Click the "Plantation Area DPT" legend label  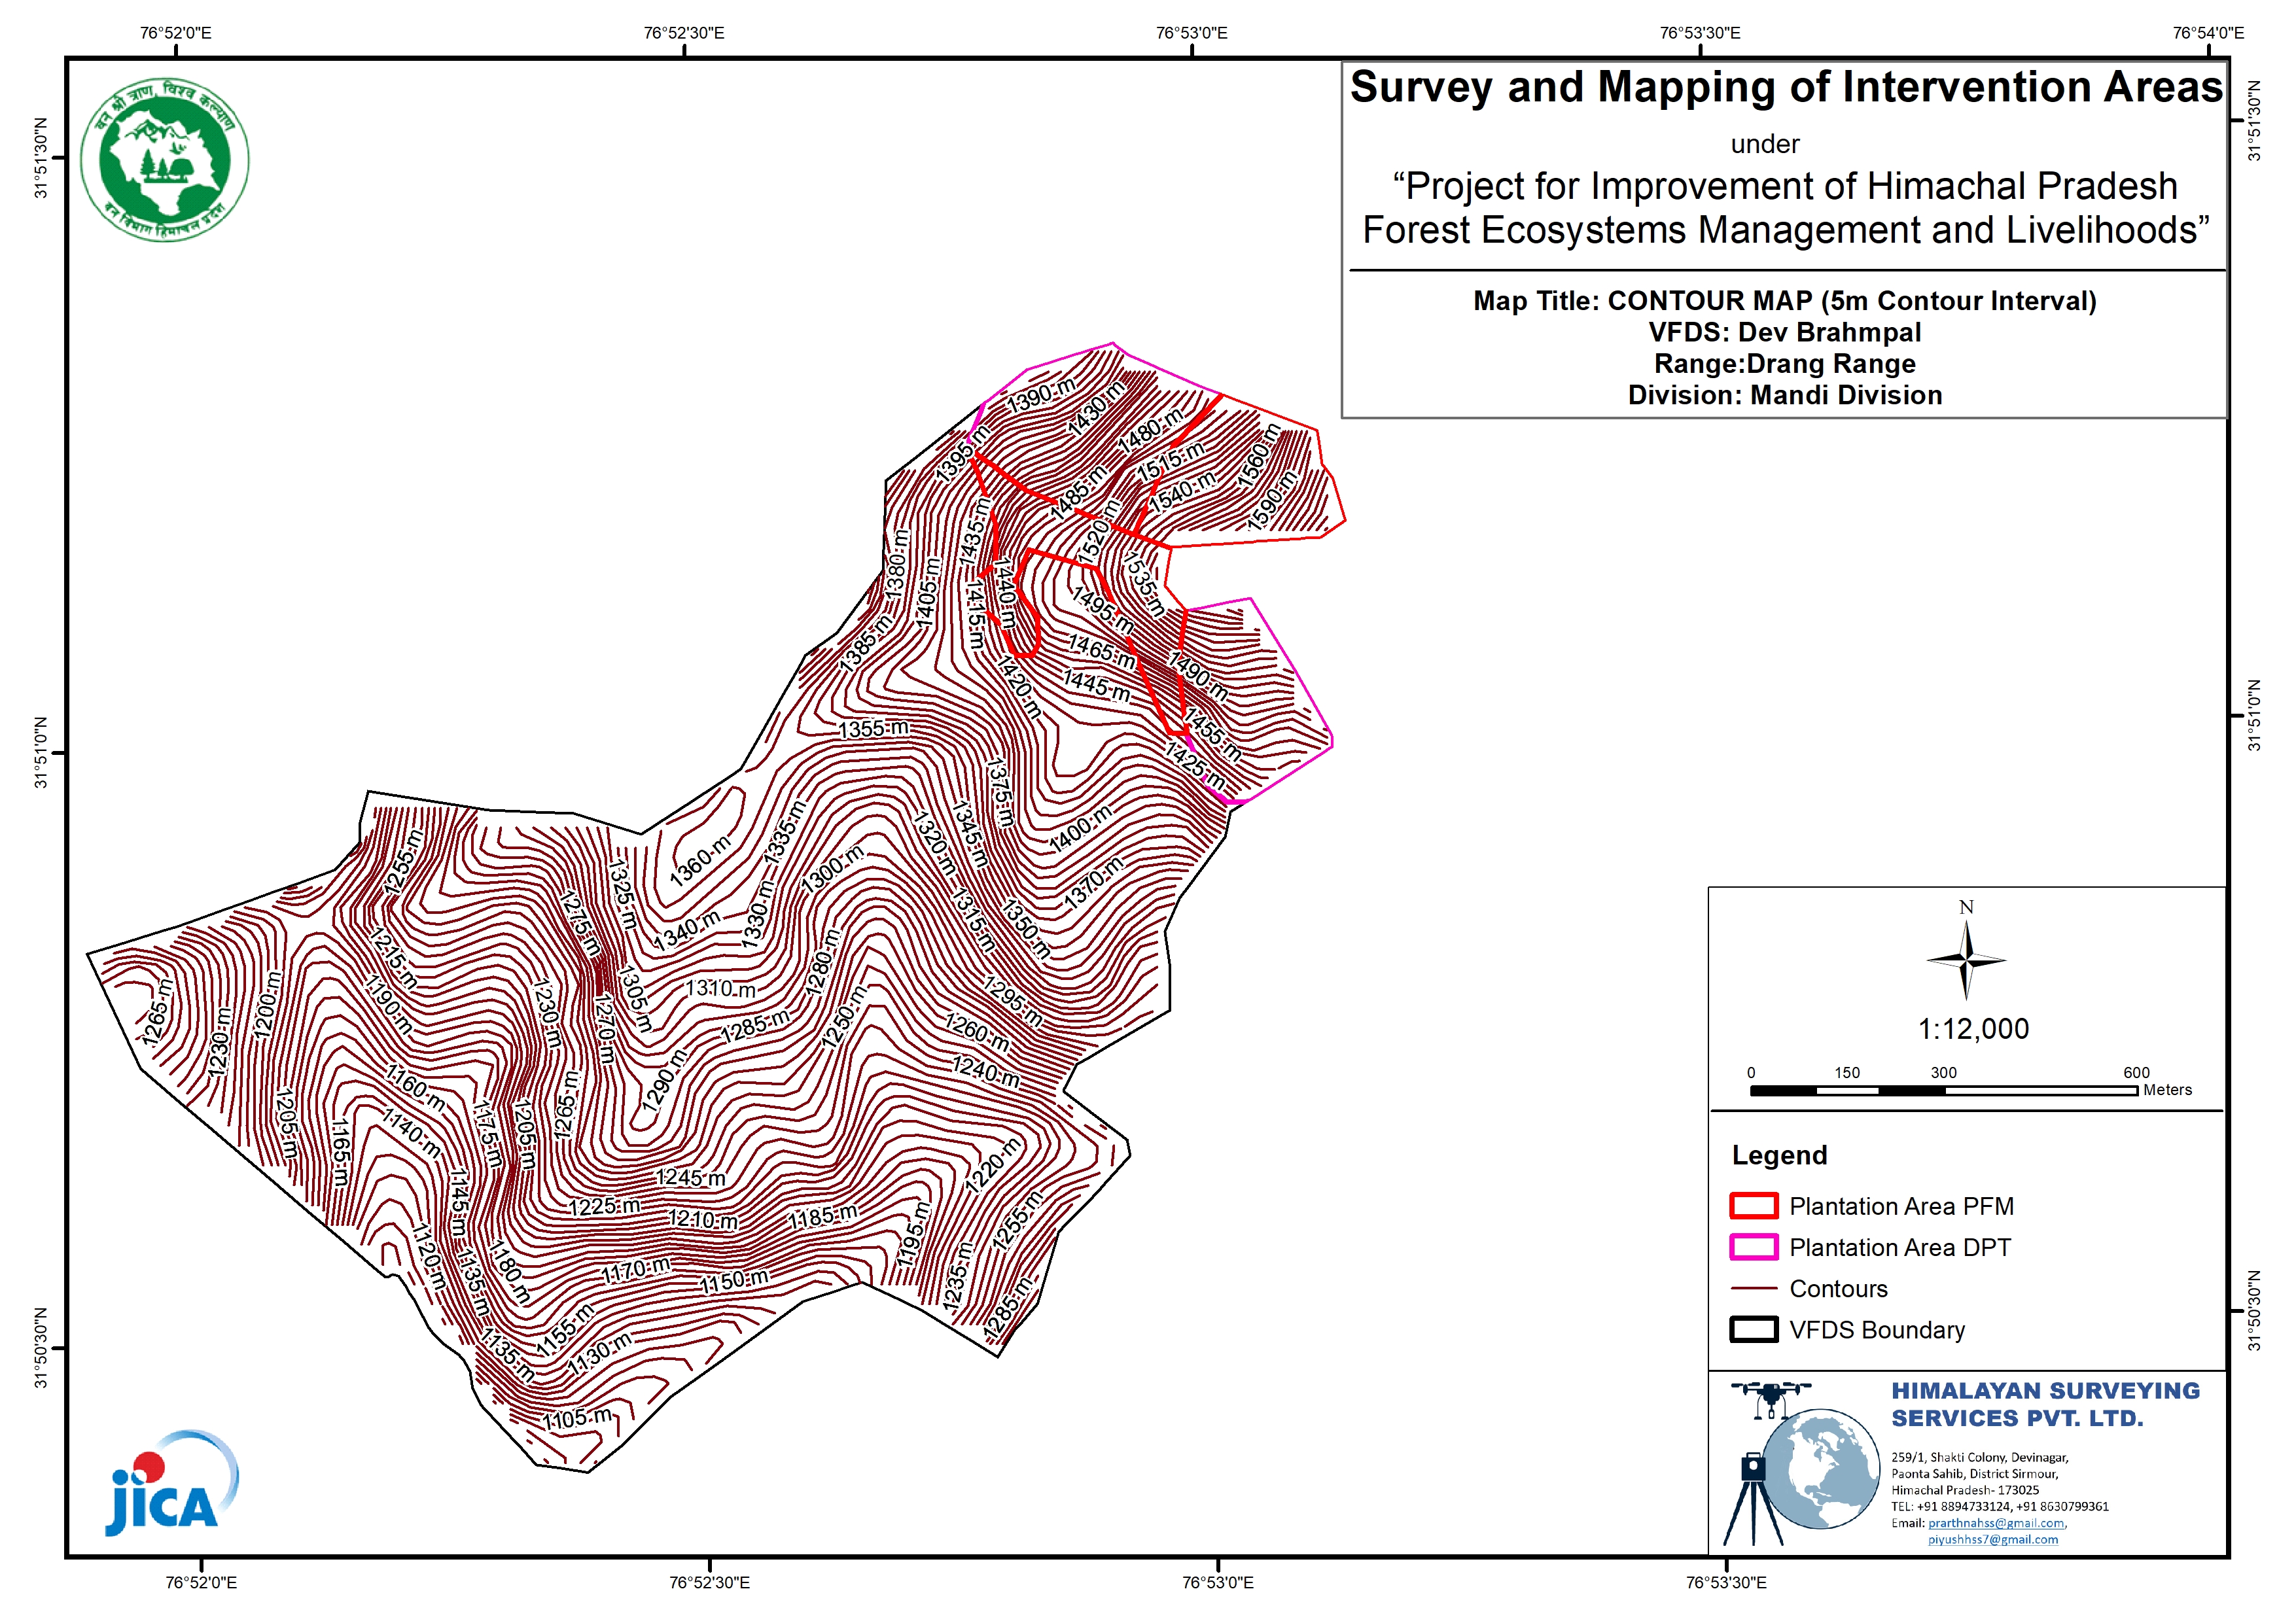pyautogui.click(x=1899, y=1247)
